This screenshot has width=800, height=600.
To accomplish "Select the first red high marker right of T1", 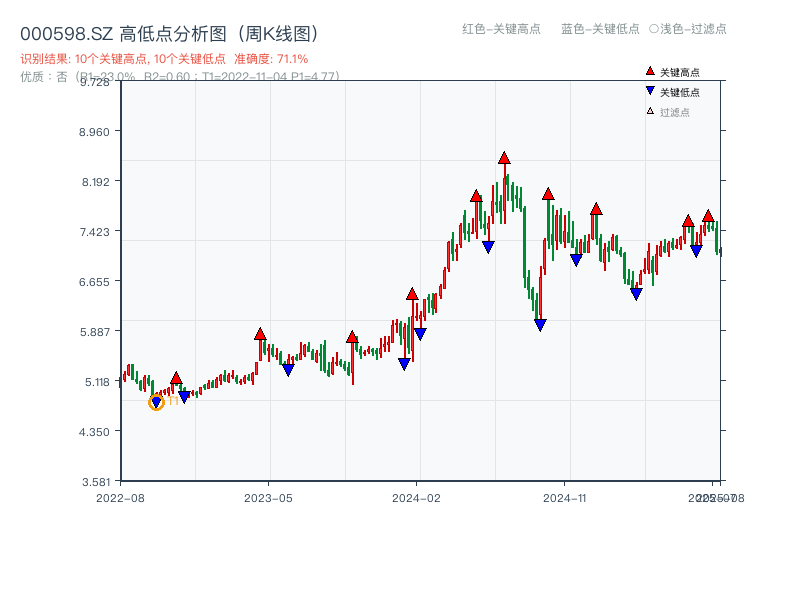I will click(x=176, y=378).
